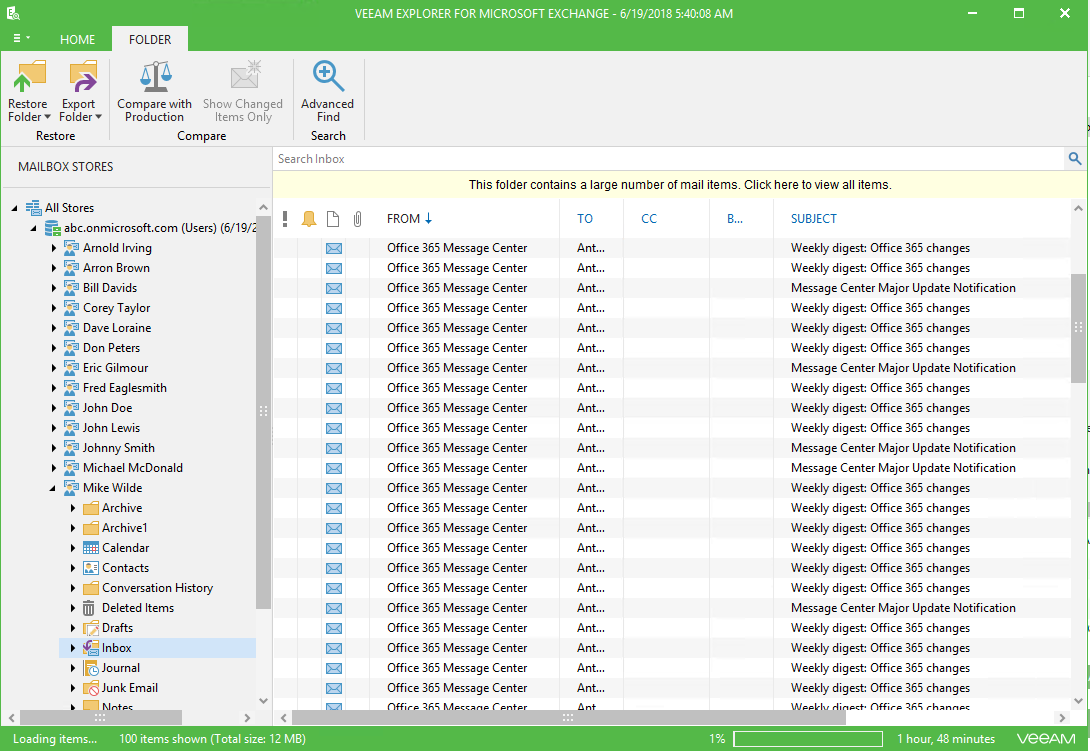Select the FOLDER ribbon tab
Image resolution: width=1090 pixels, height=751 pixels.
(149, 40)
